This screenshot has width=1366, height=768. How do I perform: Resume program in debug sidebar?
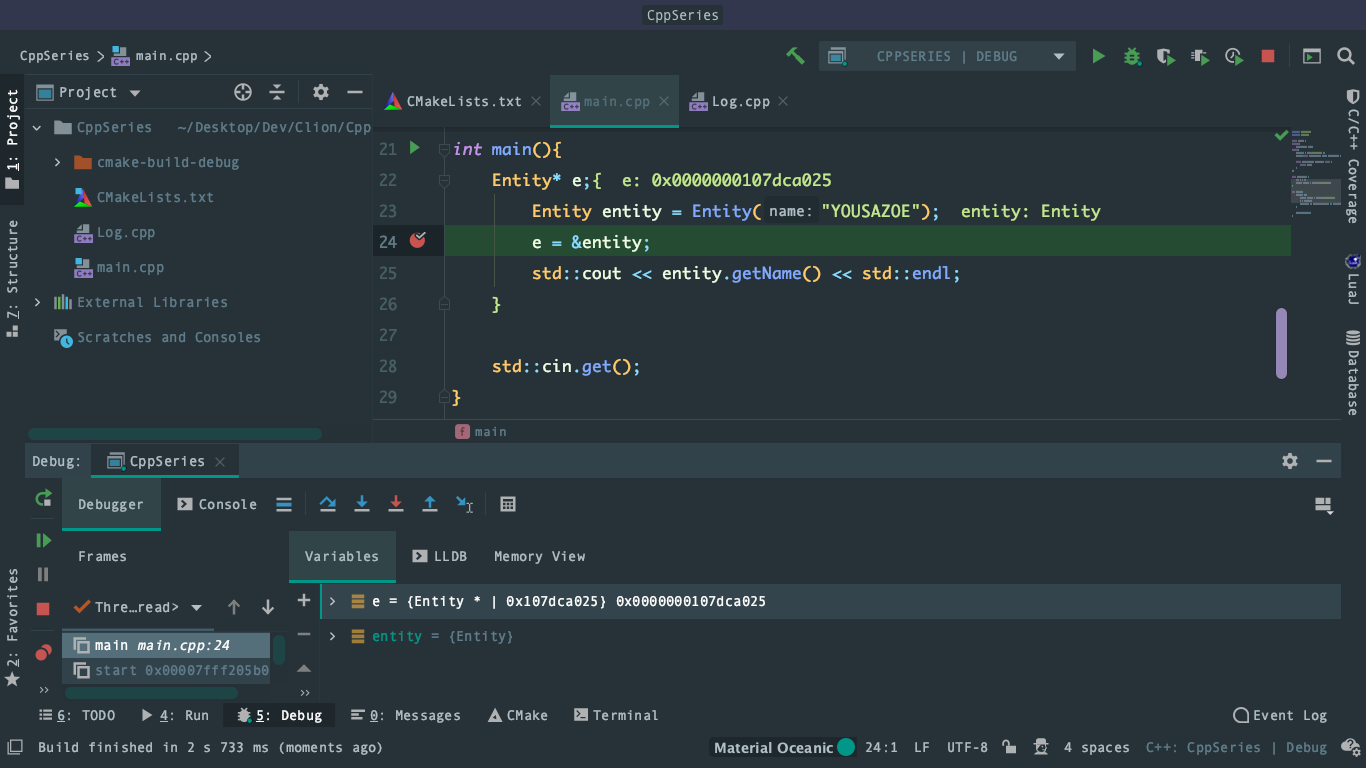click(x=43, y=540)
